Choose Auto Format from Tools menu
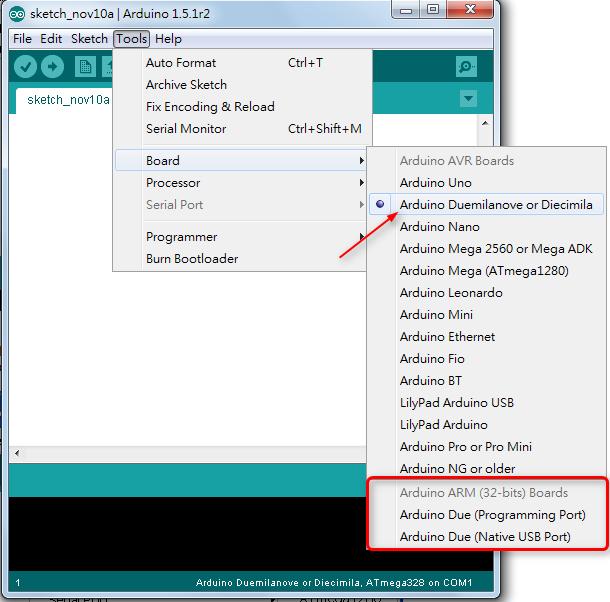 click(242, 63)
